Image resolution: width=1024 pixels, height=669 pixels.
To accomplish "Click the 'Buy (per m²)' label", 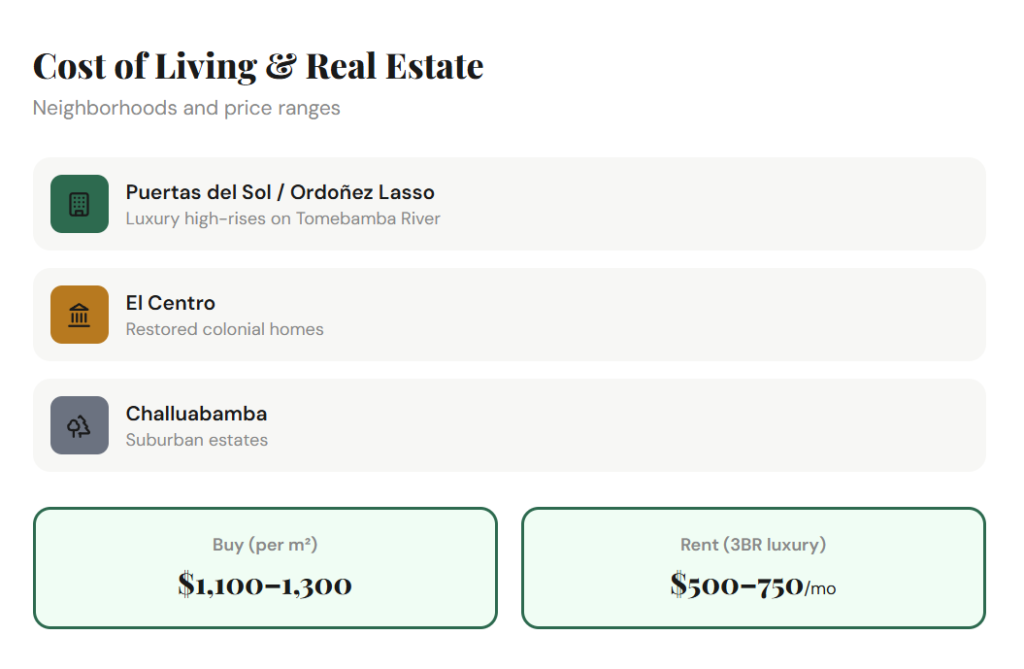I will point(265,545).
